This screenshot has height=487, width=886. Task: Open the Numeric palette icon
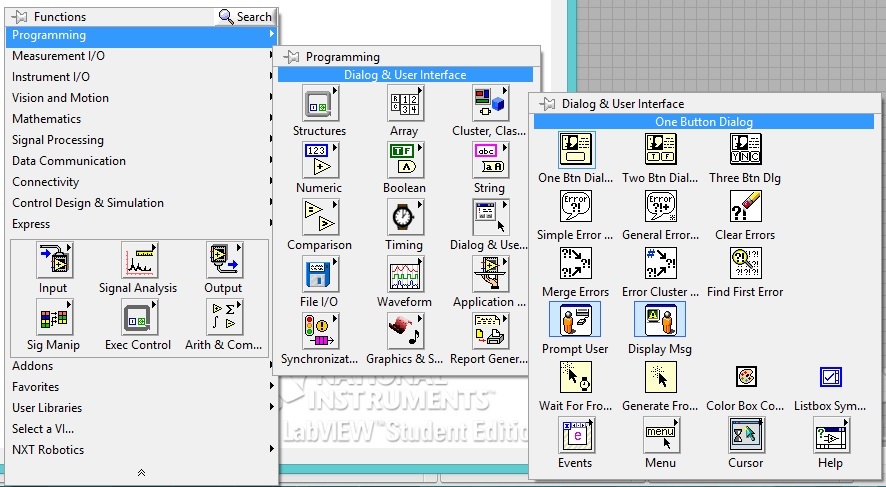(320, 160)
